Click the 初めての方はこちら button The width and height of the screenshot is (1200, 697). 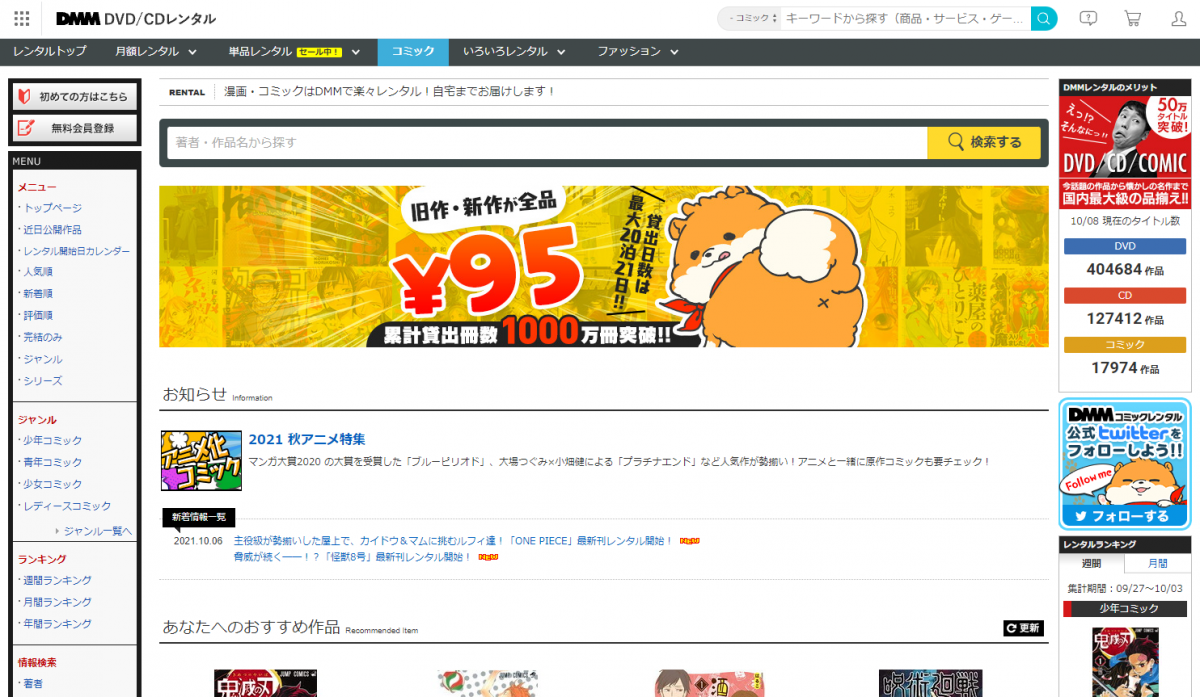coord(74,97)
